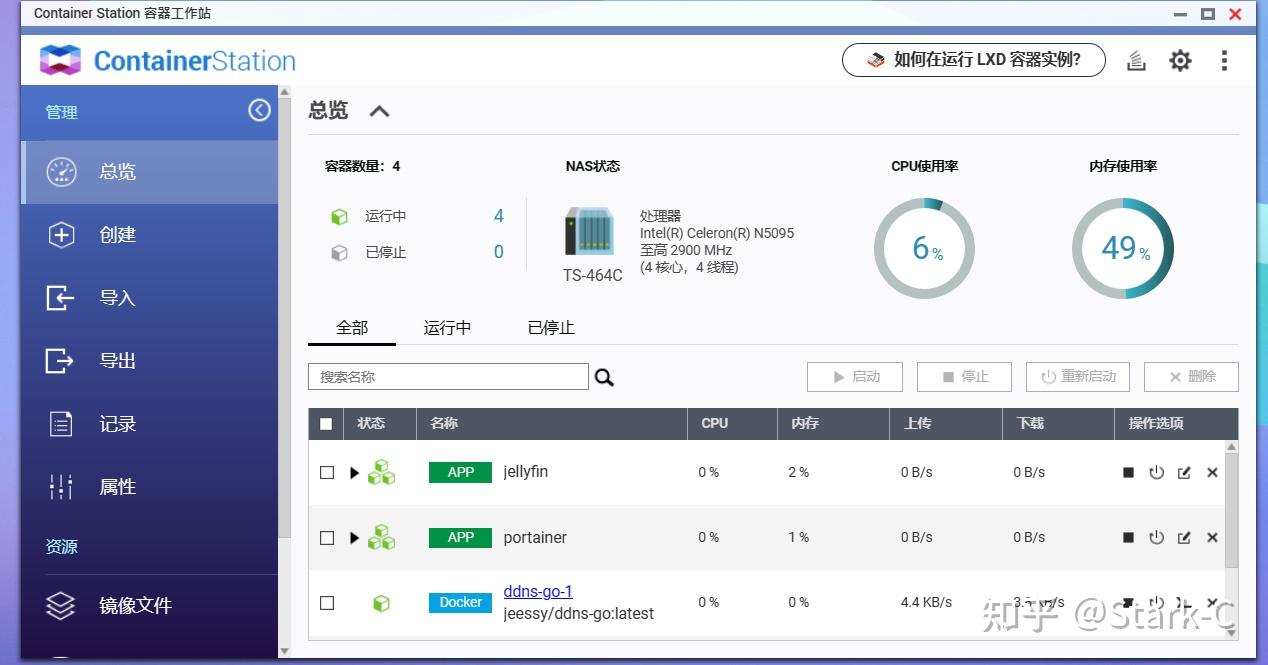This screenshot has height=665, width=1268.
Task: Tick the portainer container checkbox
Action: (x=326, y=537)
